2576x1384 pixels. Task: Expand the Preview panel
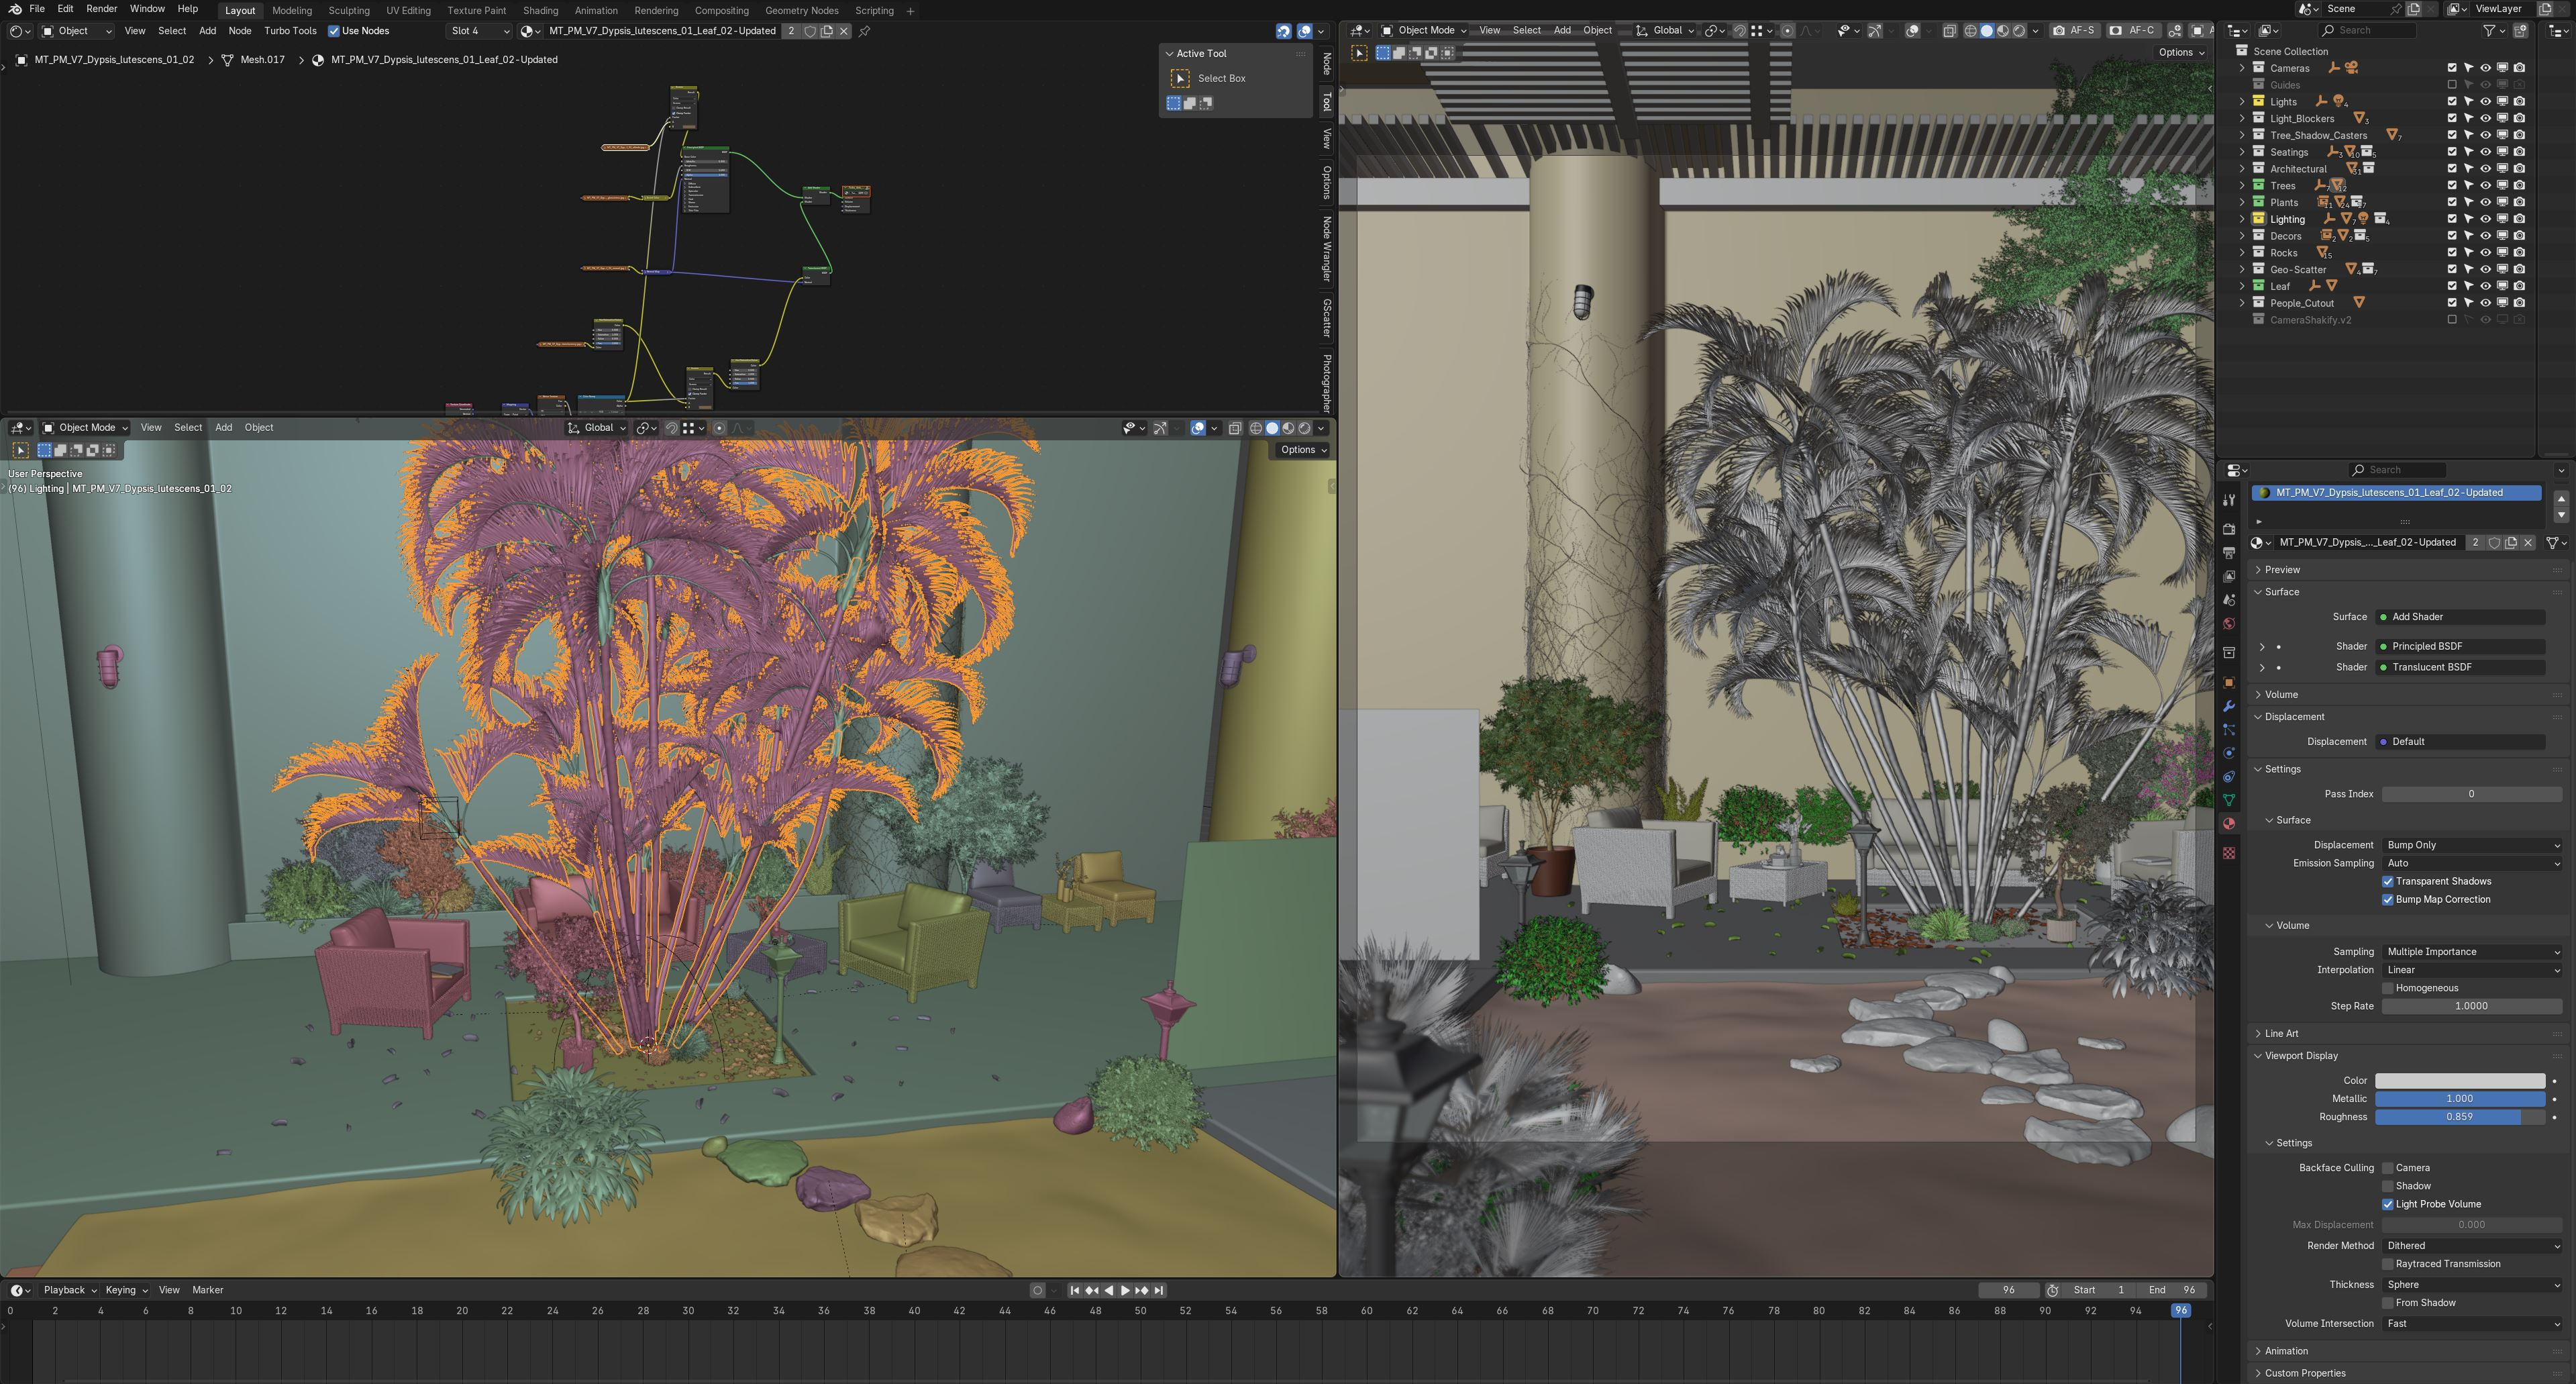coord(2282,570)
